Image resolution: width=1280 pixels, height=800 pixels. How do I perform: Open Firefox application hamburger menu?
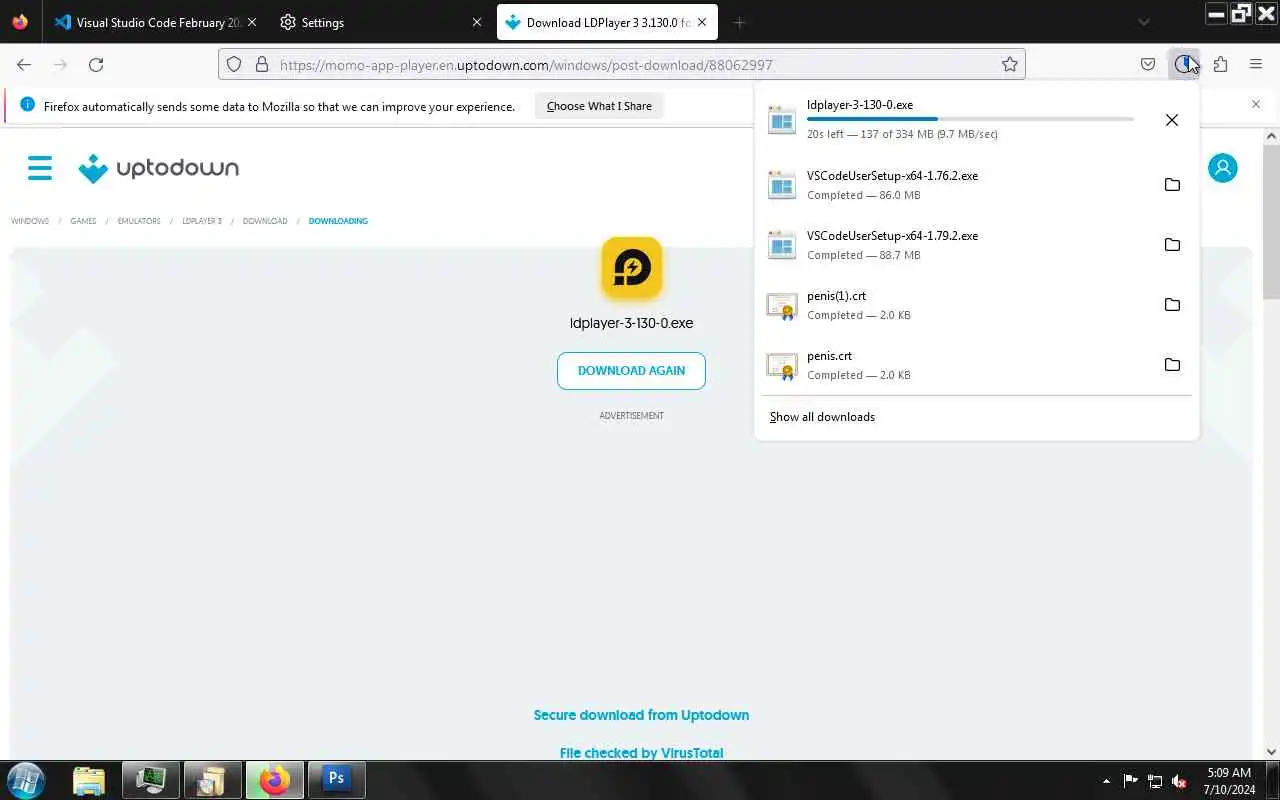[1256, 64]
